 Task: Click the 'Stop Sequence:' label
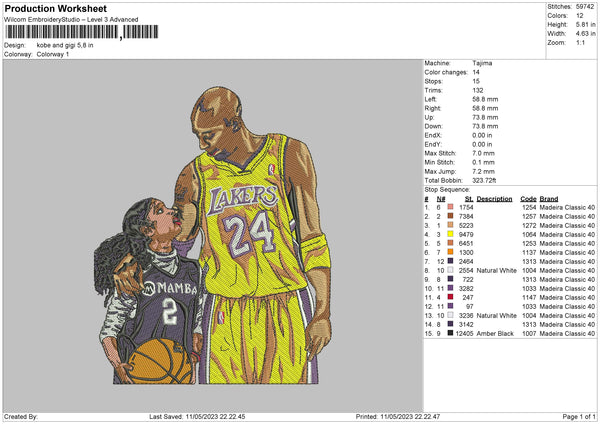click(x=447, y=189)
